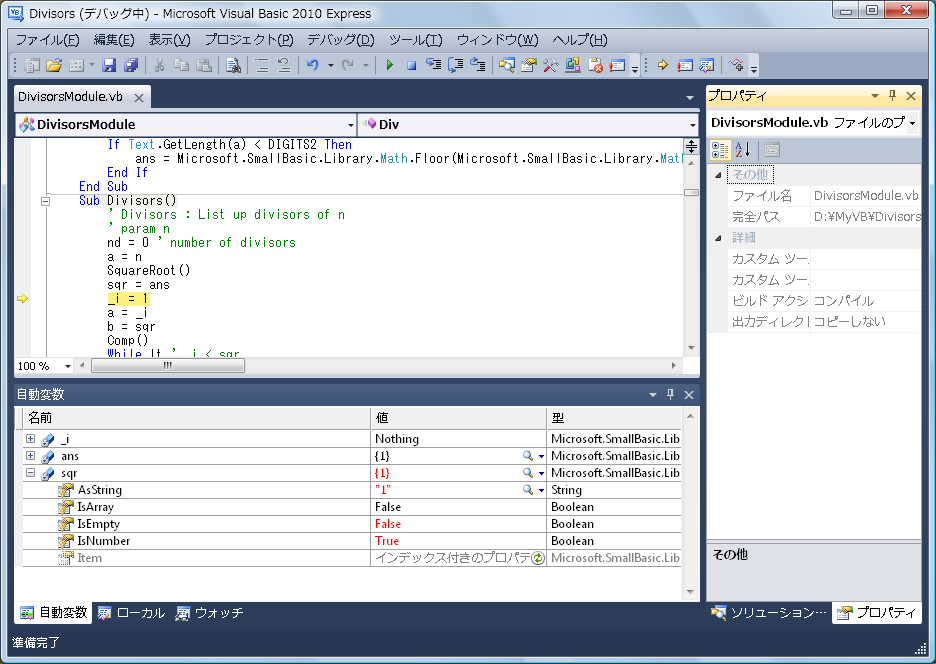Expand the ans variable tree node
936x664 pixels.
pos(31,456)
